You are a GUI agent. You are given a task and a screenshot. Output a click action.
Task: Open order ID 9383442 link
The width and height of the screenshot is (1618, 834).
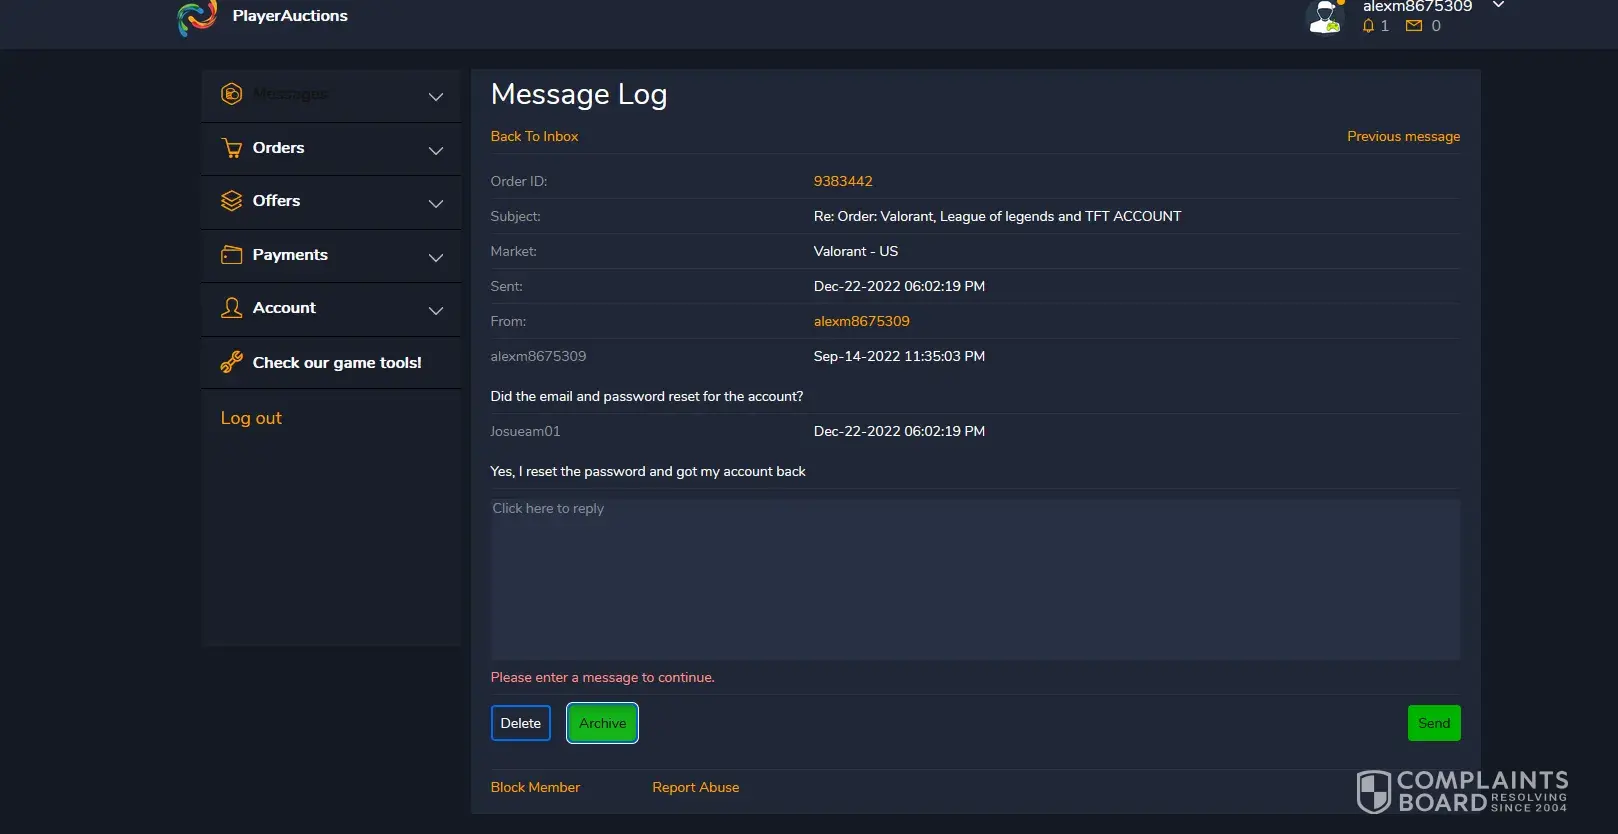tap(843, 181)
